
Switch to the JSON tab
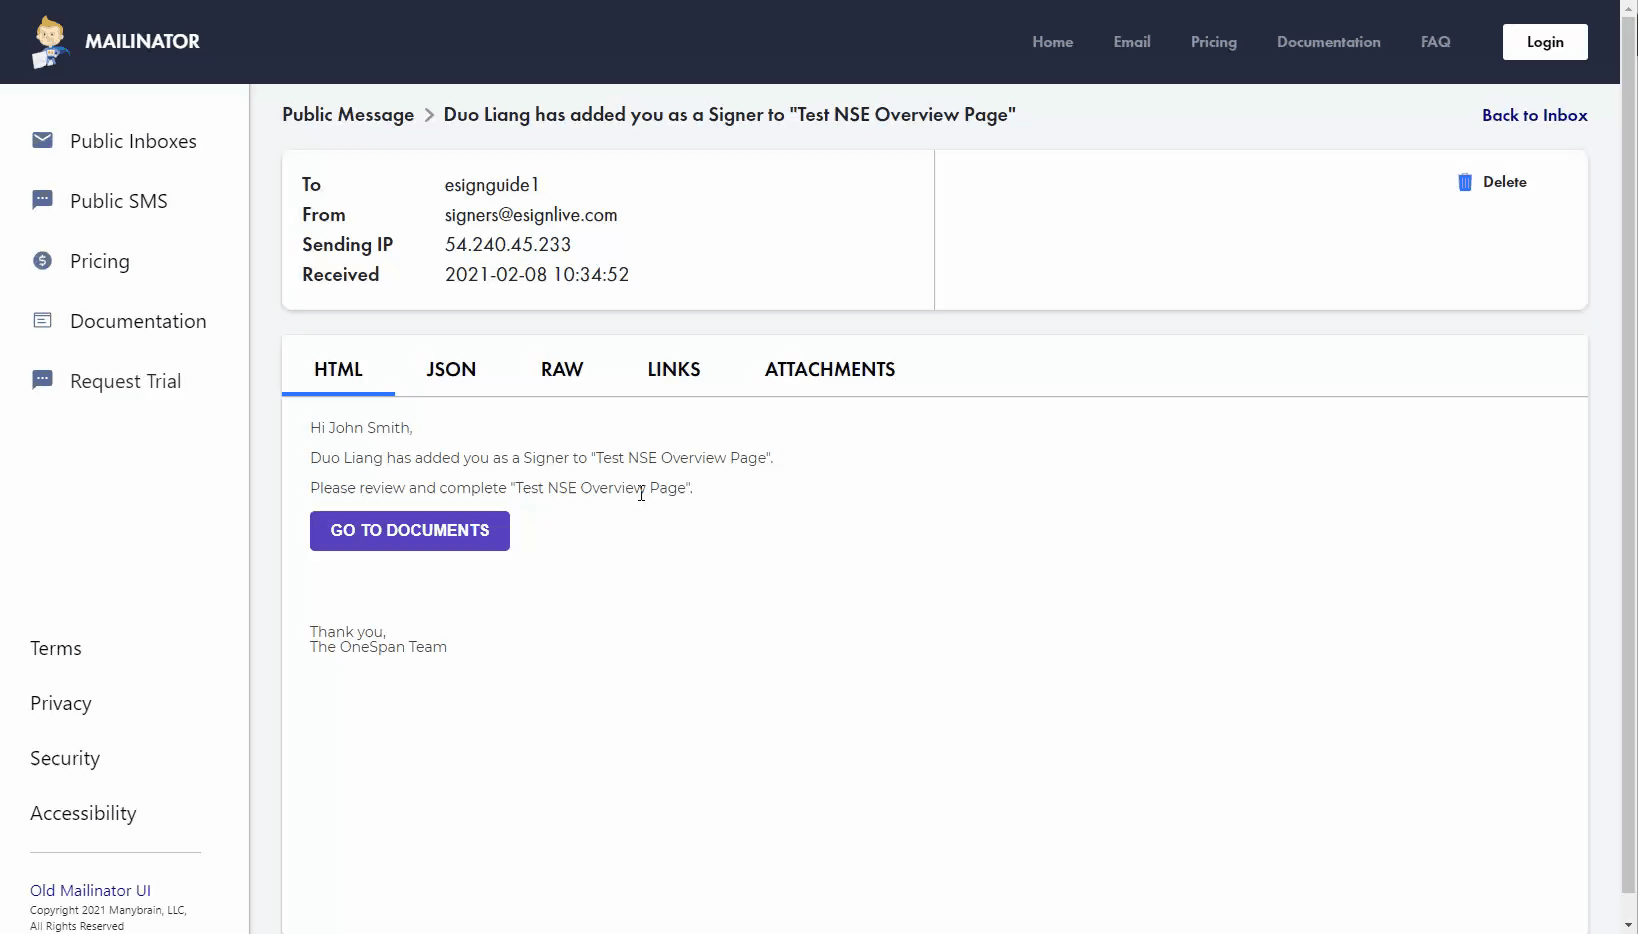[451, 369]
